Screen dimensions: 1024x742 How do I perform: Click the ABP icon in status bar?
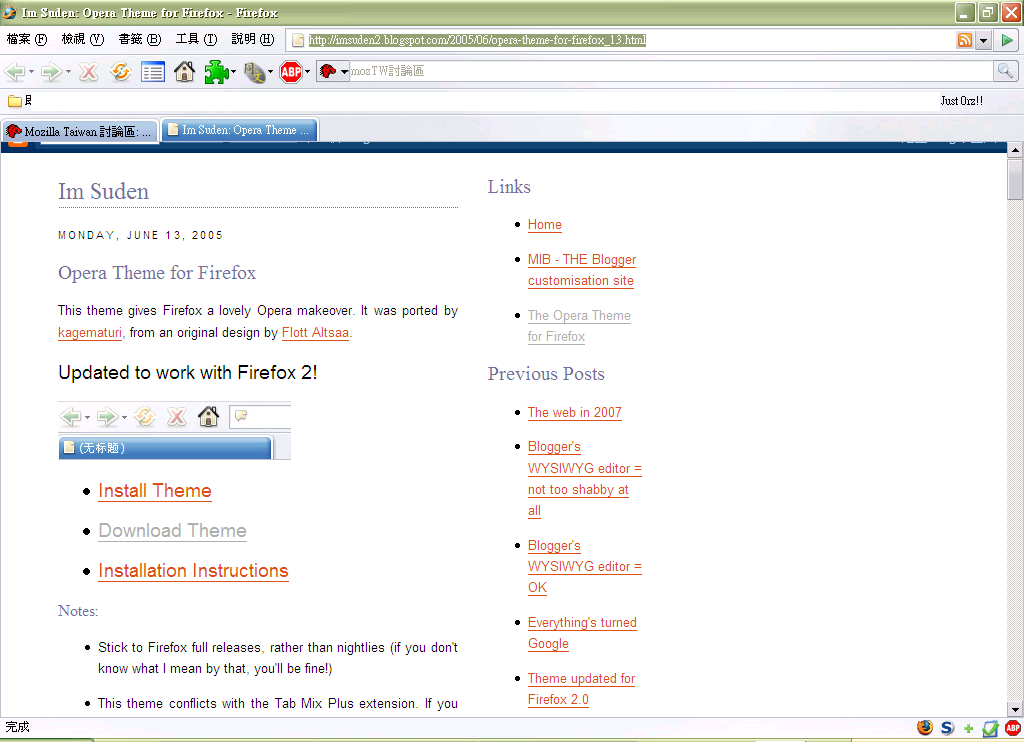(x=1013, y=728)
